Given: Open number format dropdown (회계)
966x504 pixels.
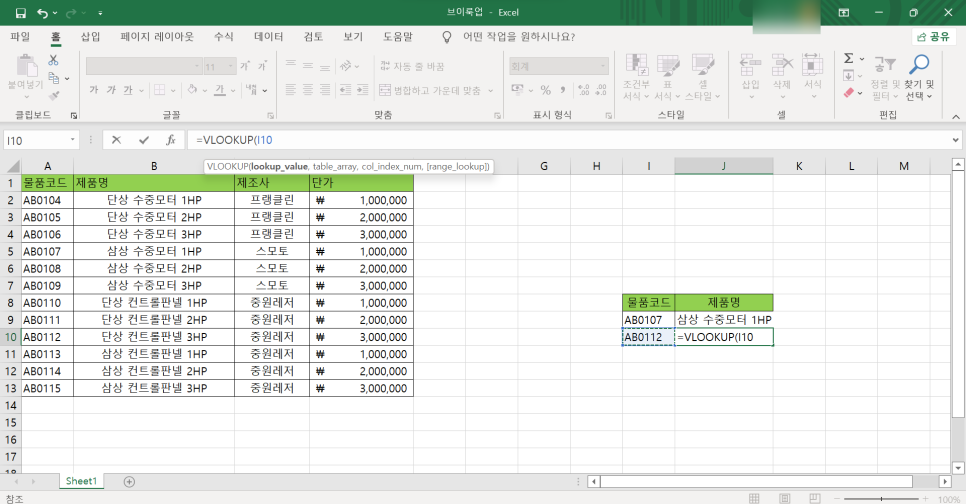Looking at the screenshot, I should point(603,66).
